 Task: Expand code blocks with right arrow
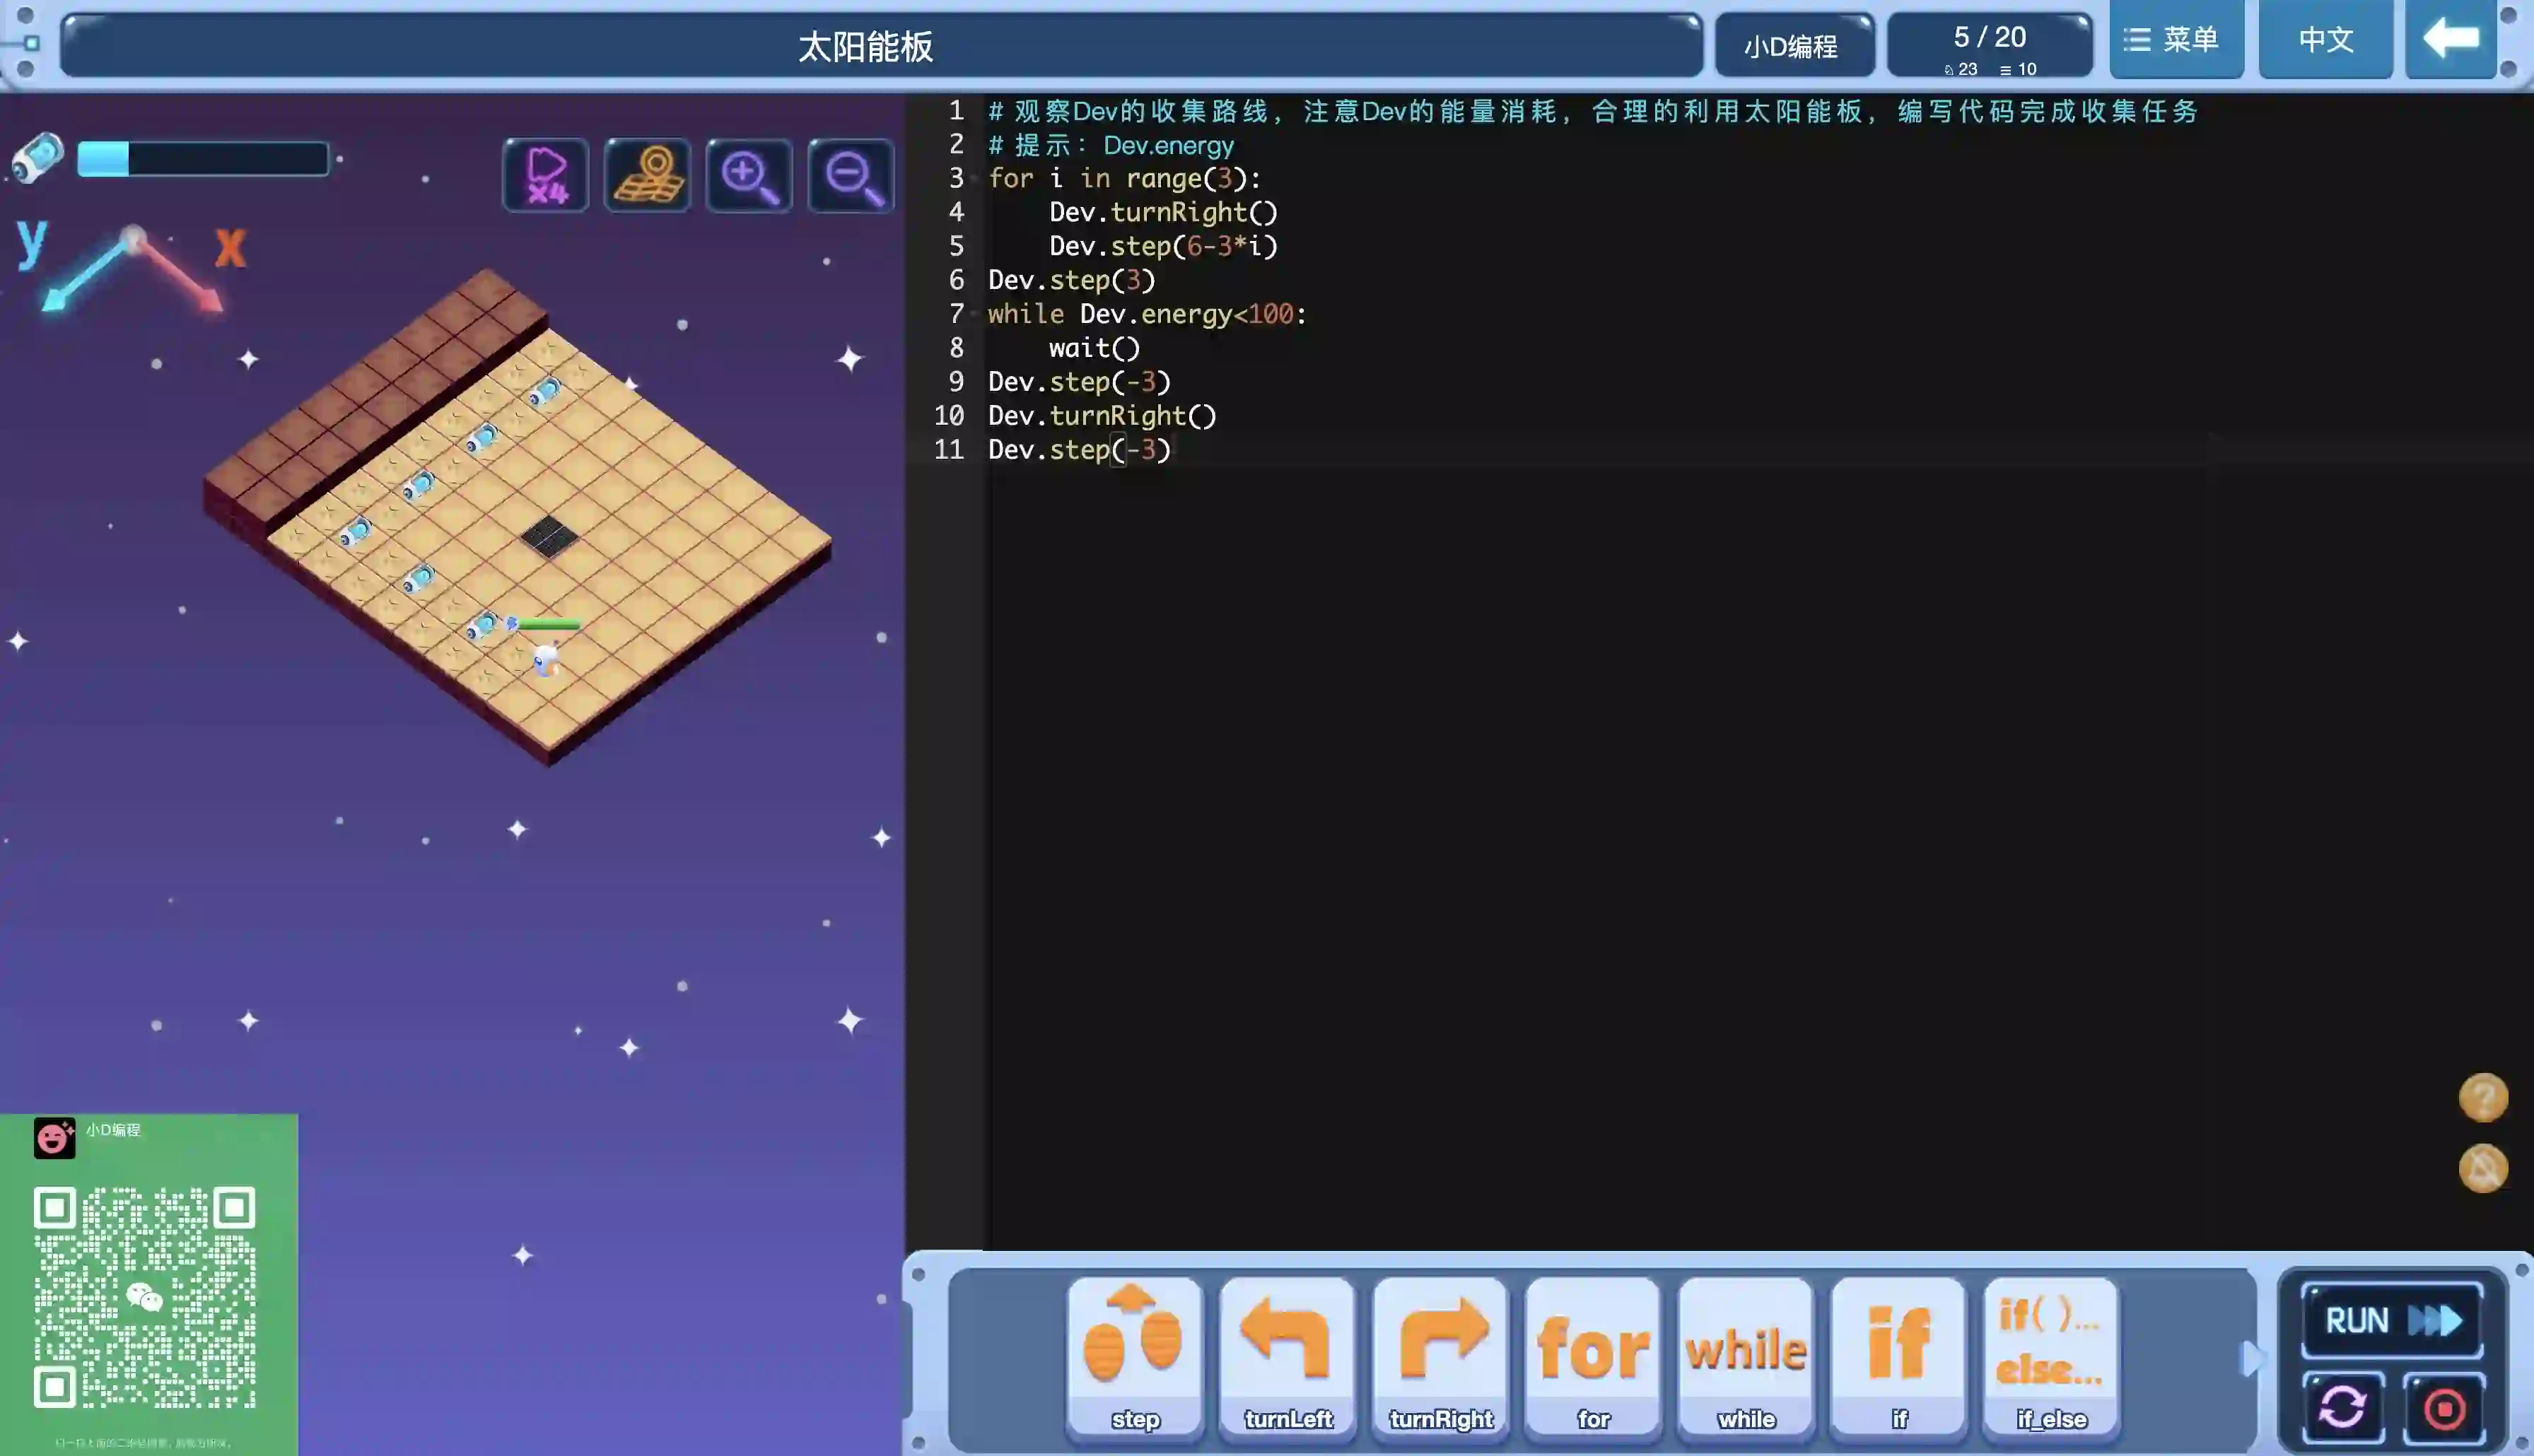(2251, 1358)
